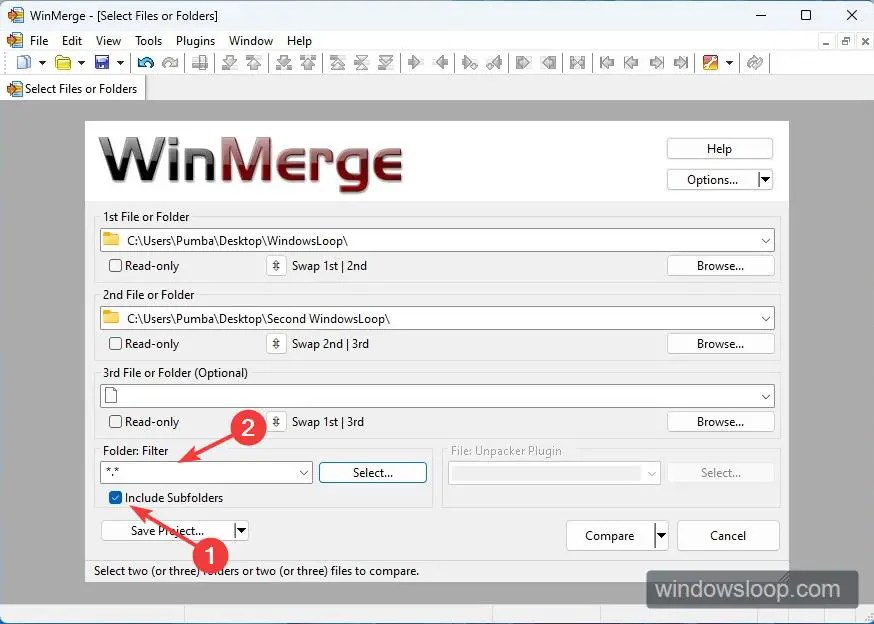Click the Compare button
Viewport: 874px width, 624px height.
610,536
